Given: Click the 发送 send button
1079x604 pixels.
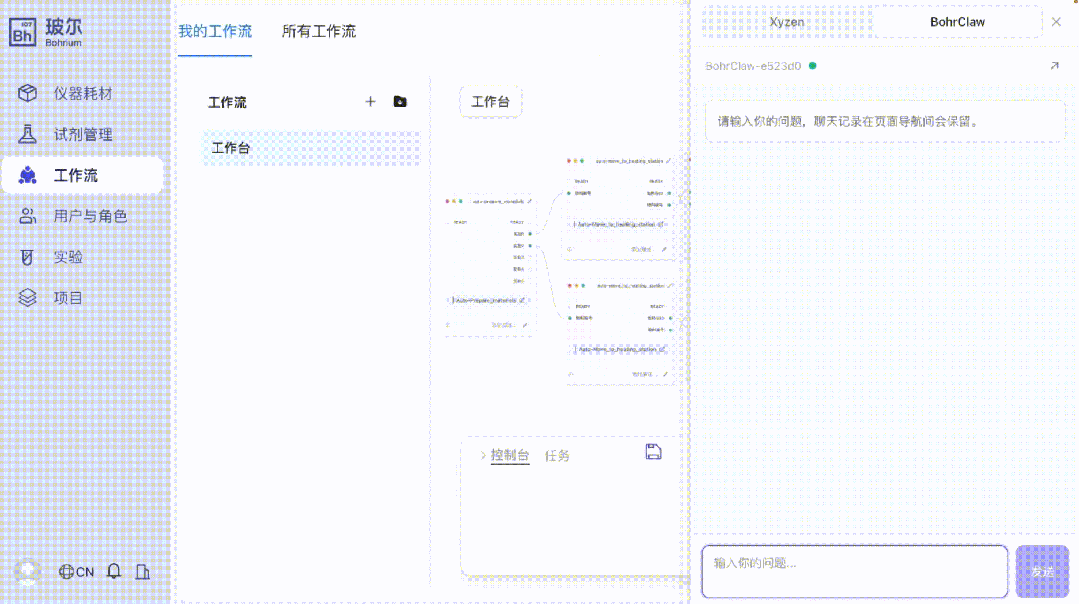Looking at the screenshot, I should pos(1042,570).
